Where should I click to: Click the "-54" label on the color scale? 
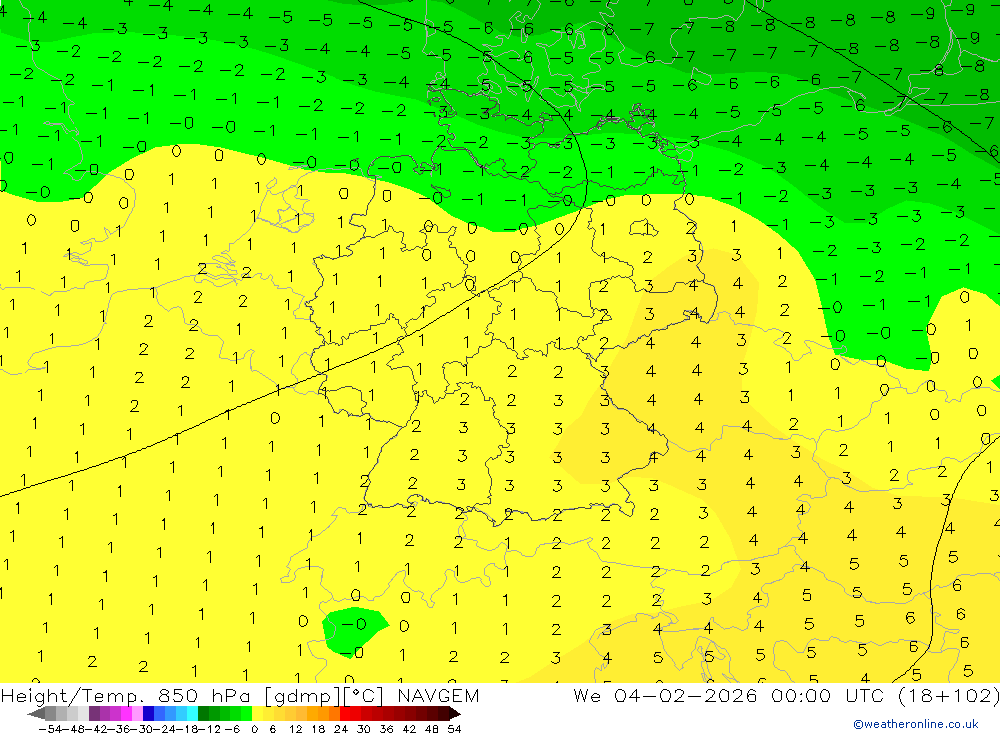pyautogui.click(x=50, y=729)
